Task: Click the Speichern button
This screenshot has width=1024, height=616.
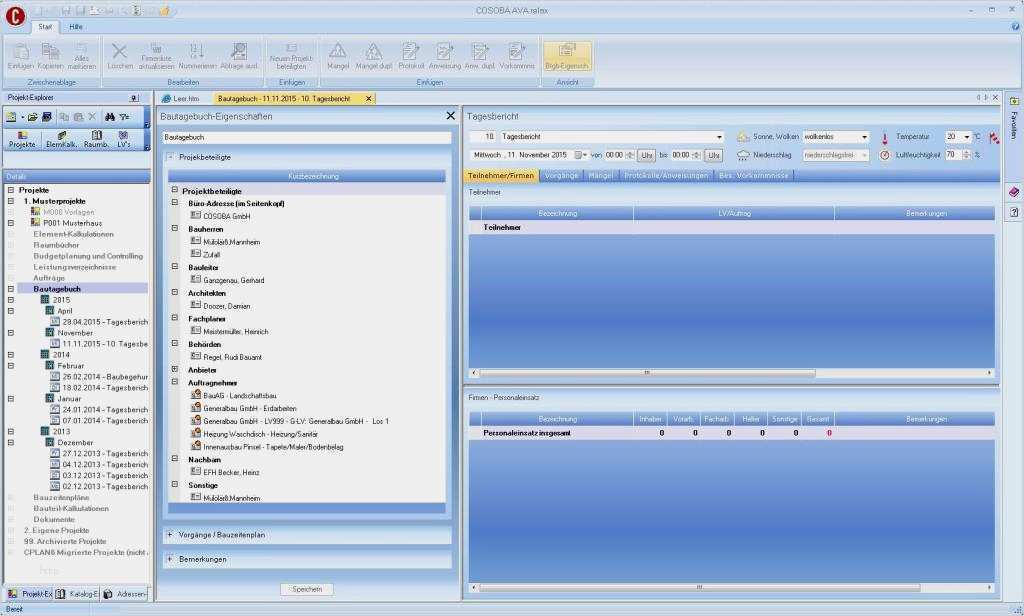Action: (306, 589)
